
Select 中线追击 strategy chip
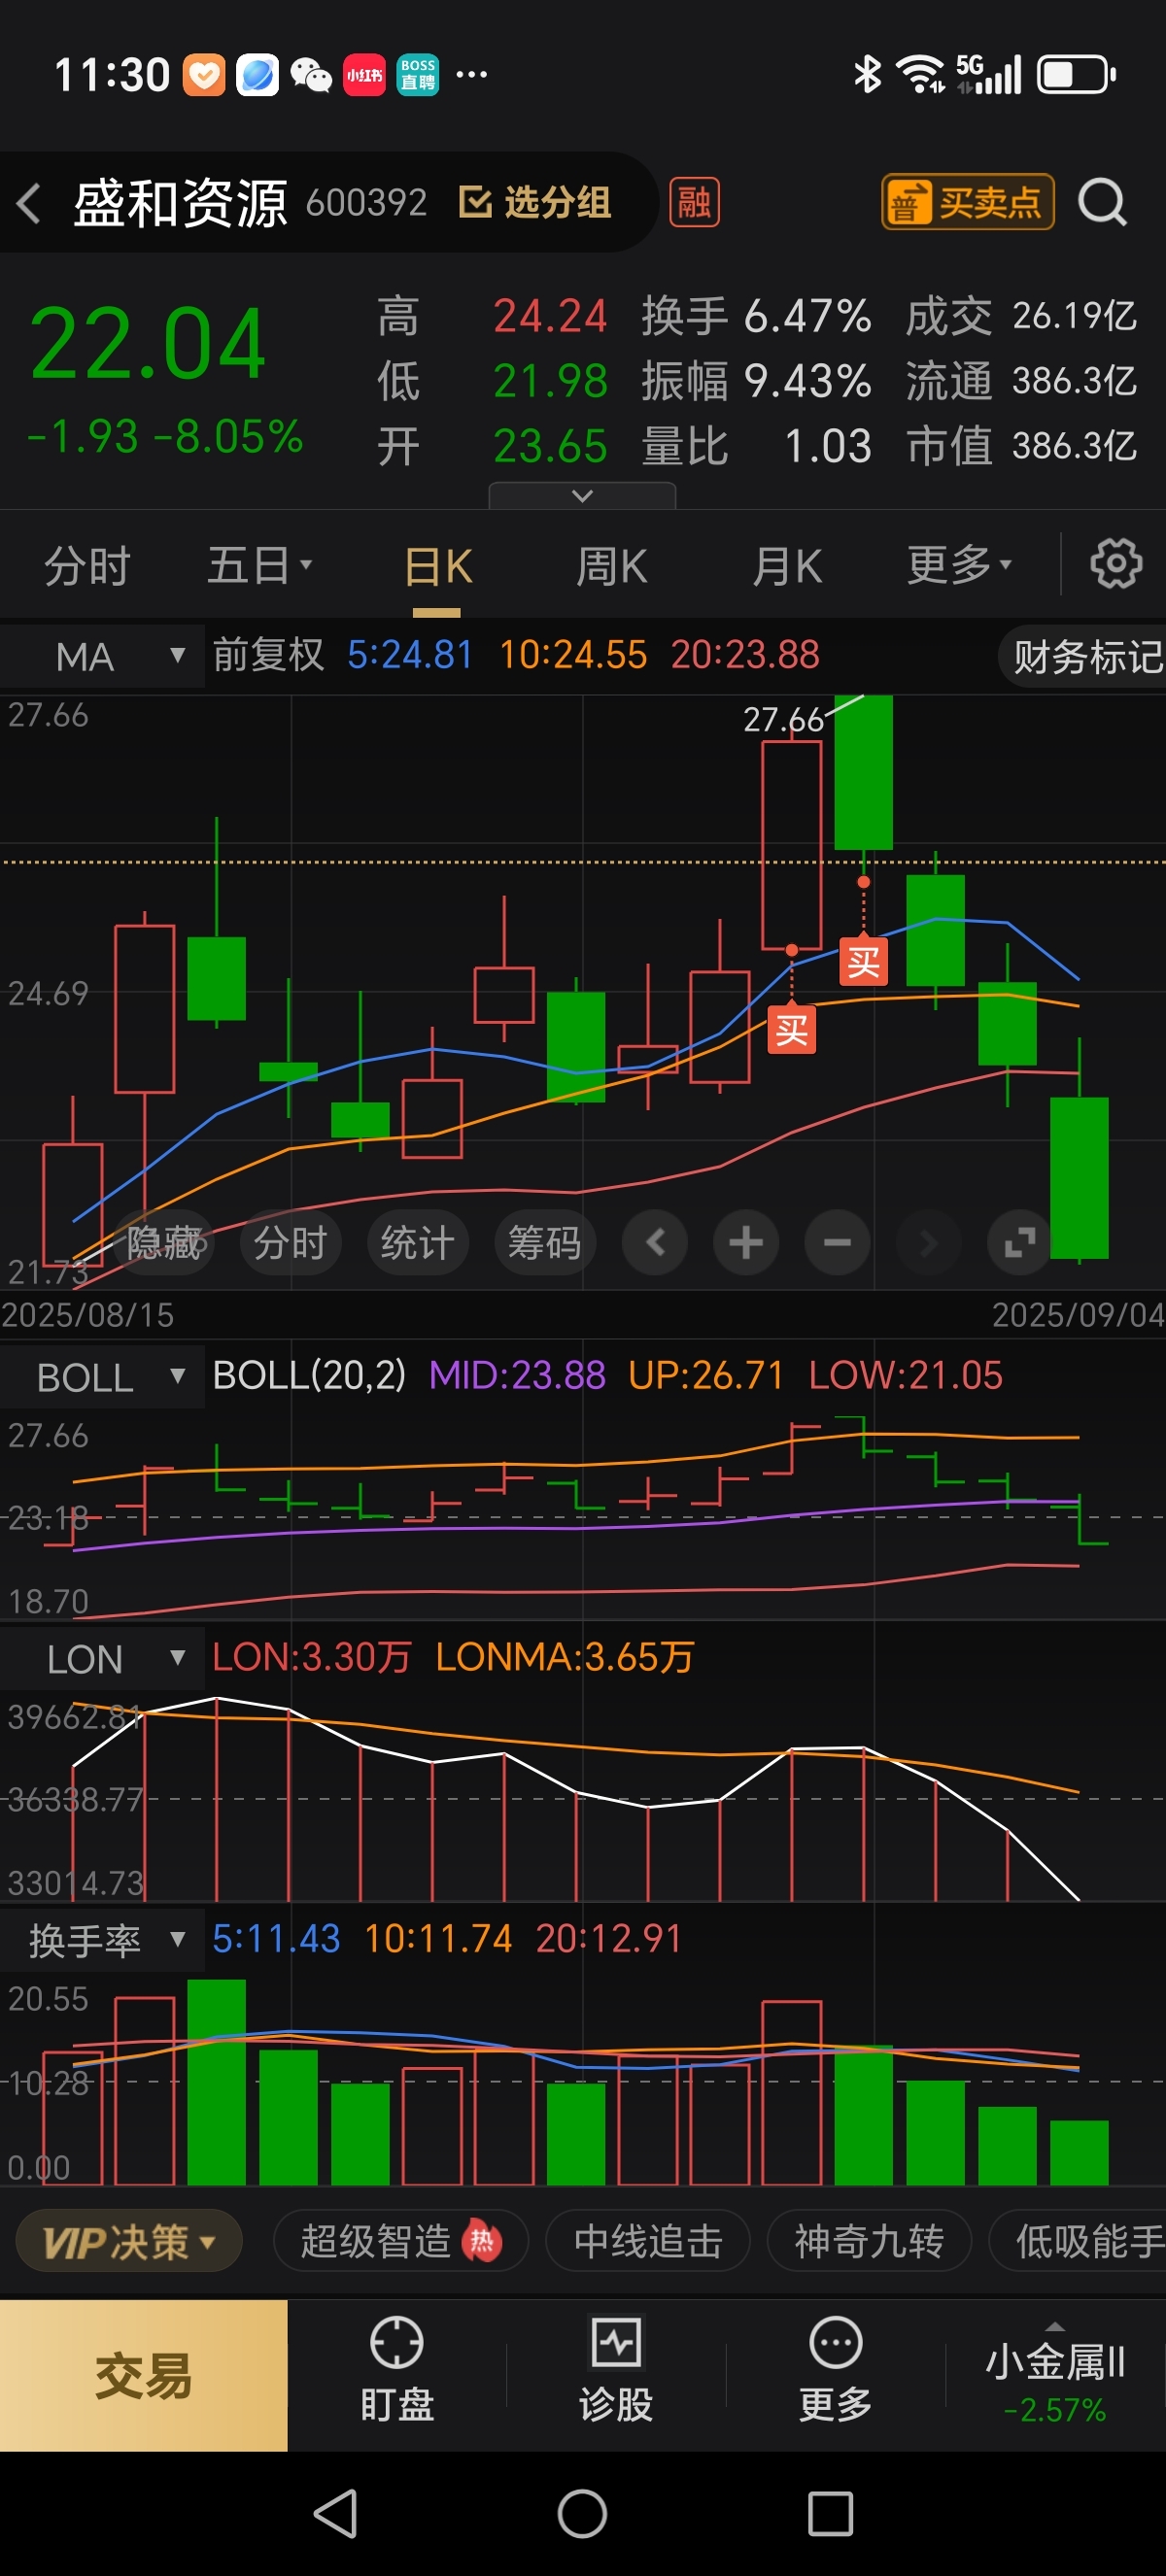pyautogui.click(x=648, y=2241)
